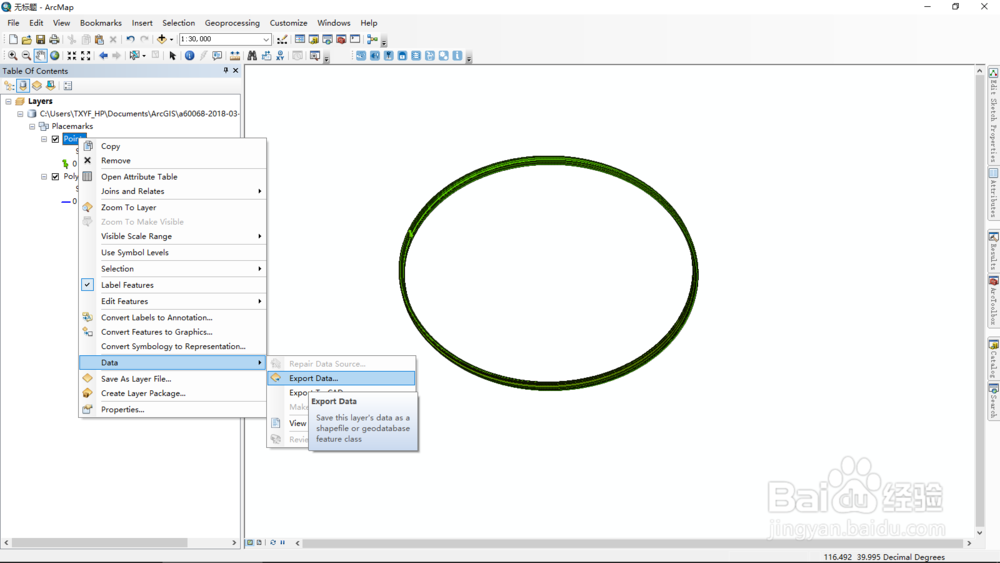Collapse the Placemarks group node
The height and width of the screenshot is (563, 1000).
click(32, 126)
